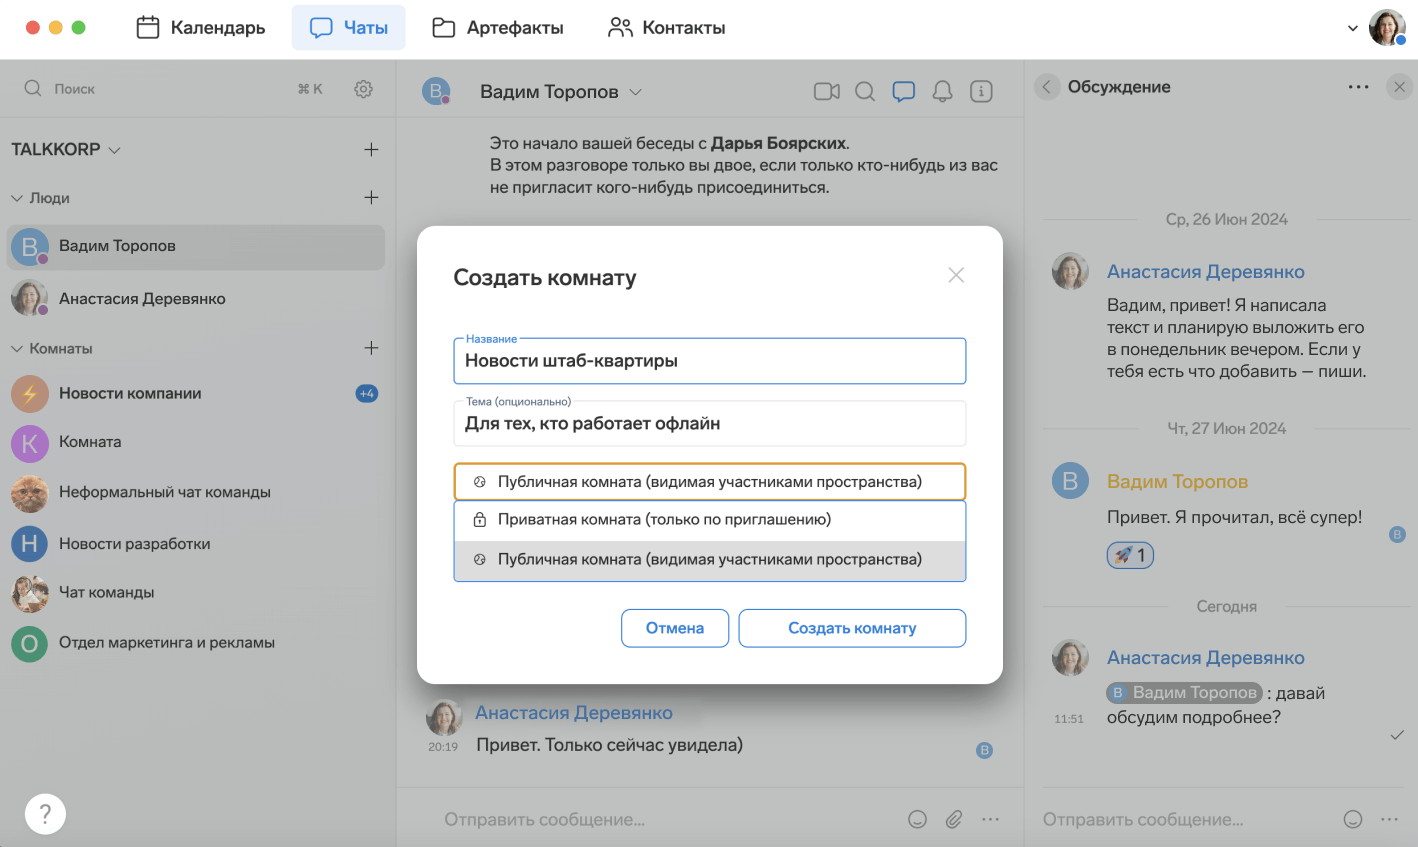
Task: Select Приватная комната option
Action: [x=710, y=520]
